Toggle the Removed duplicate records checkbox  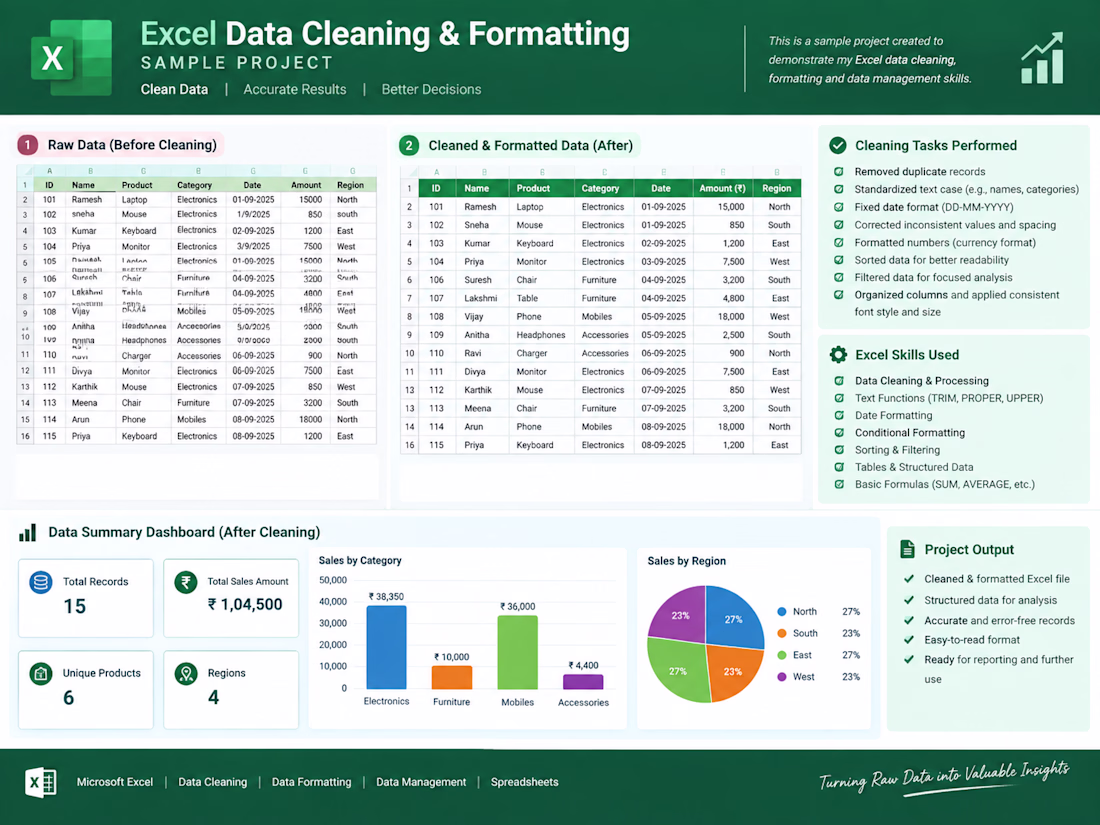(x=839, y=171)
